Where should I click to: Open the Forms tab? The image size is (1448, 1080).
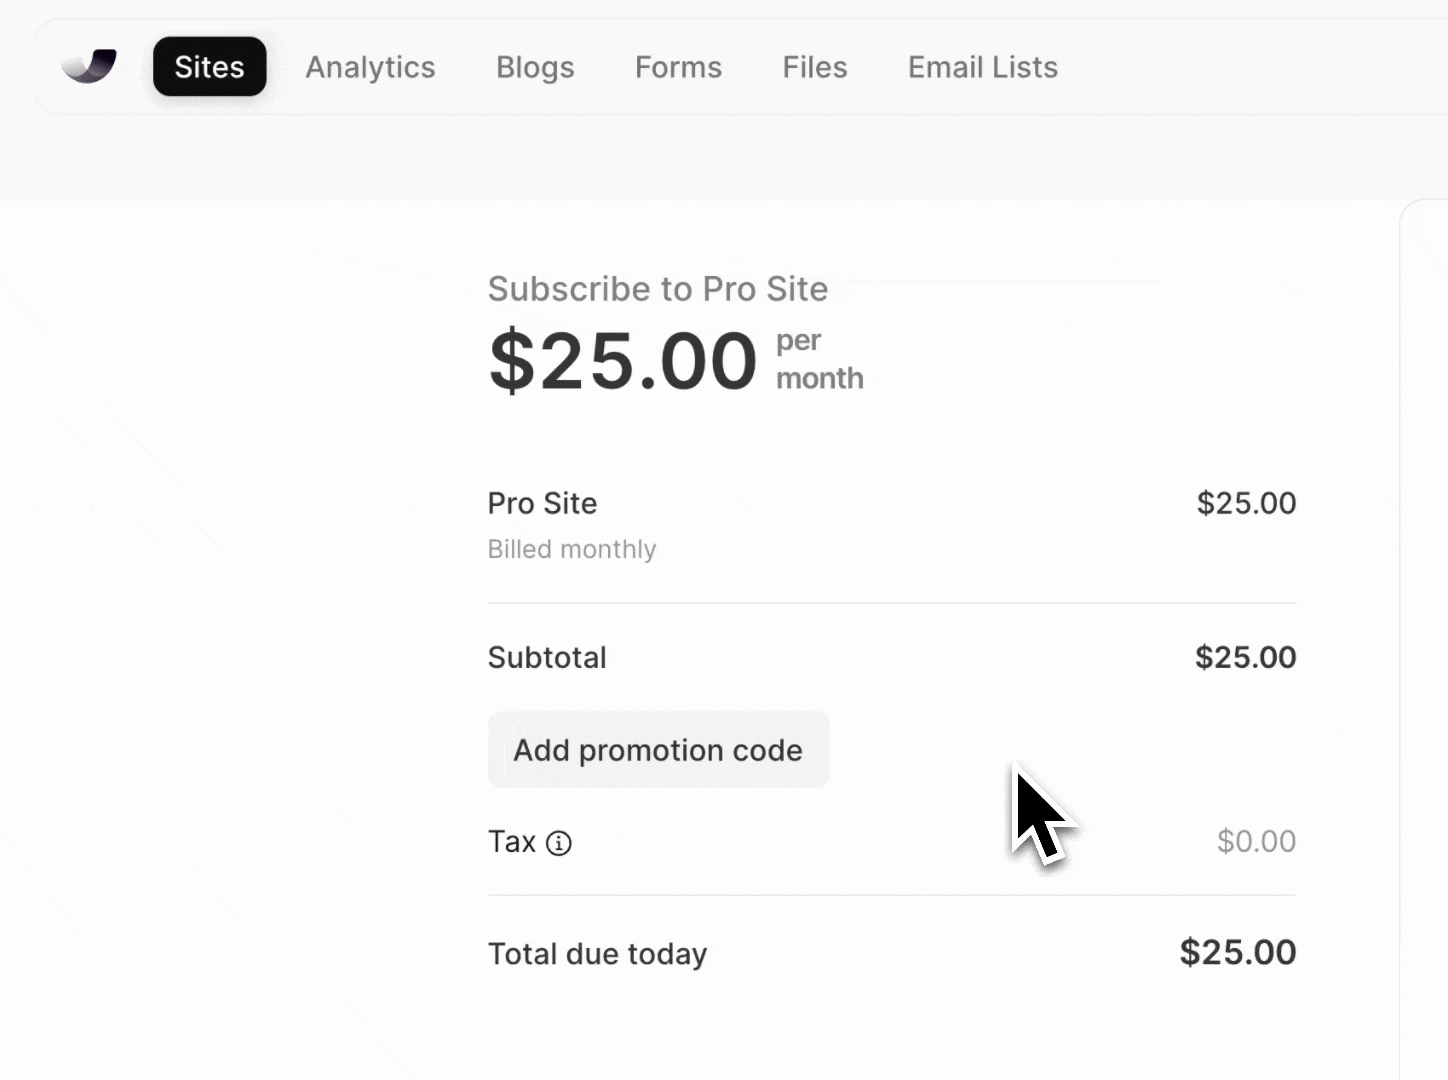pyautogui.click(x=678, y=67)
